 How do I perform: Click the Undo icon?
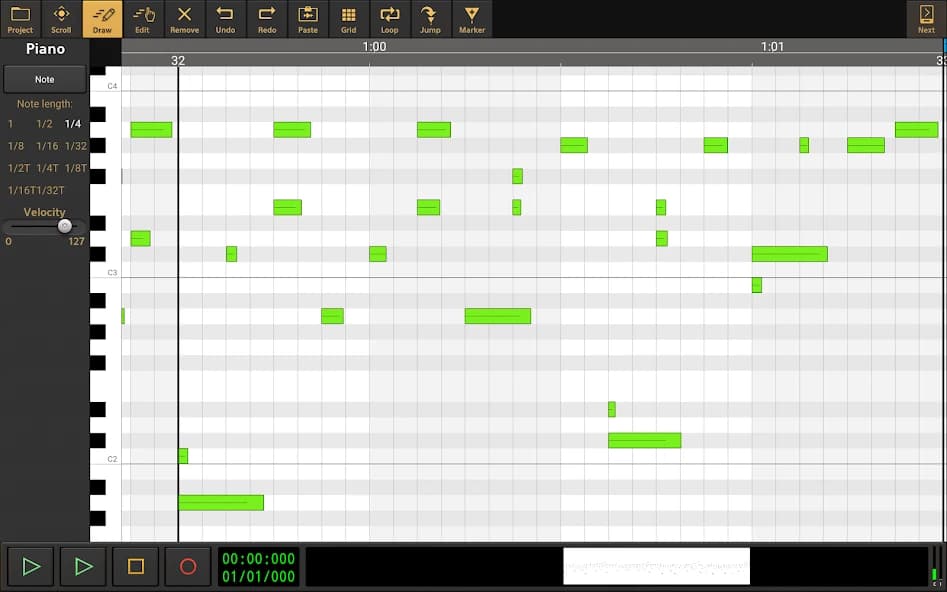coord(225,18)
